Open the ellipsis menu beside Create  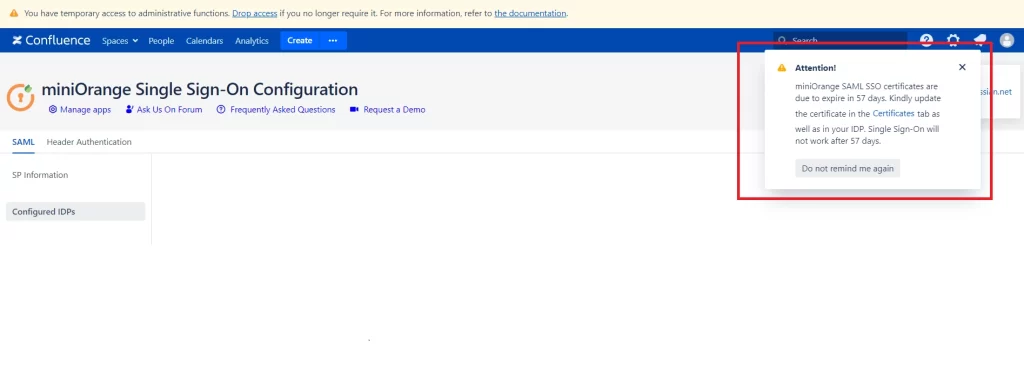333,40
